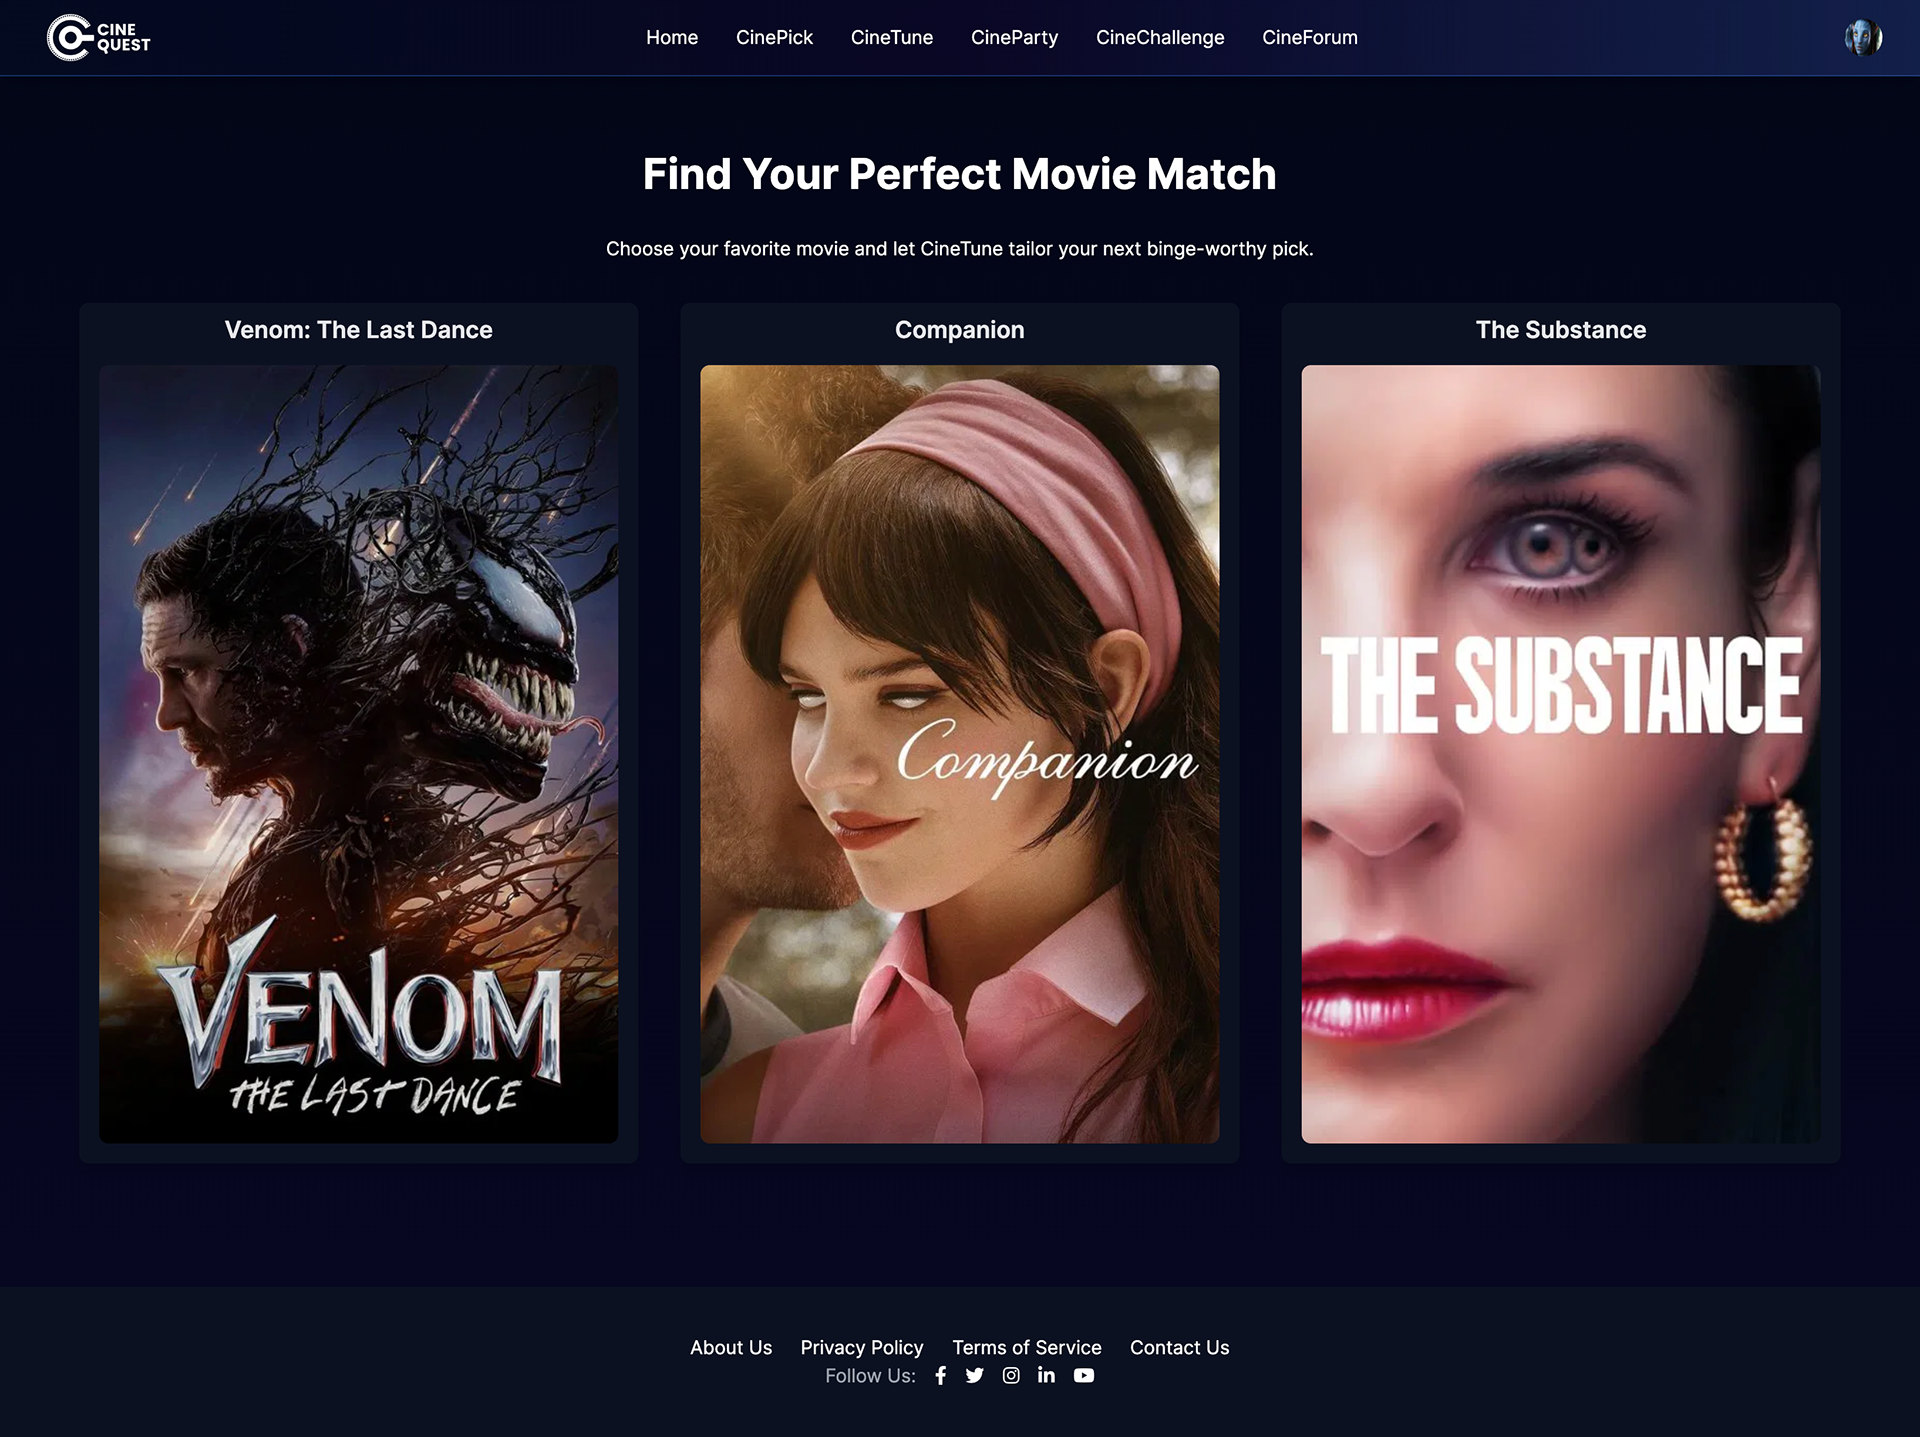1920x1437 pixels.
Task: Click the 'Companion' card title
Action: click(960, 330)
